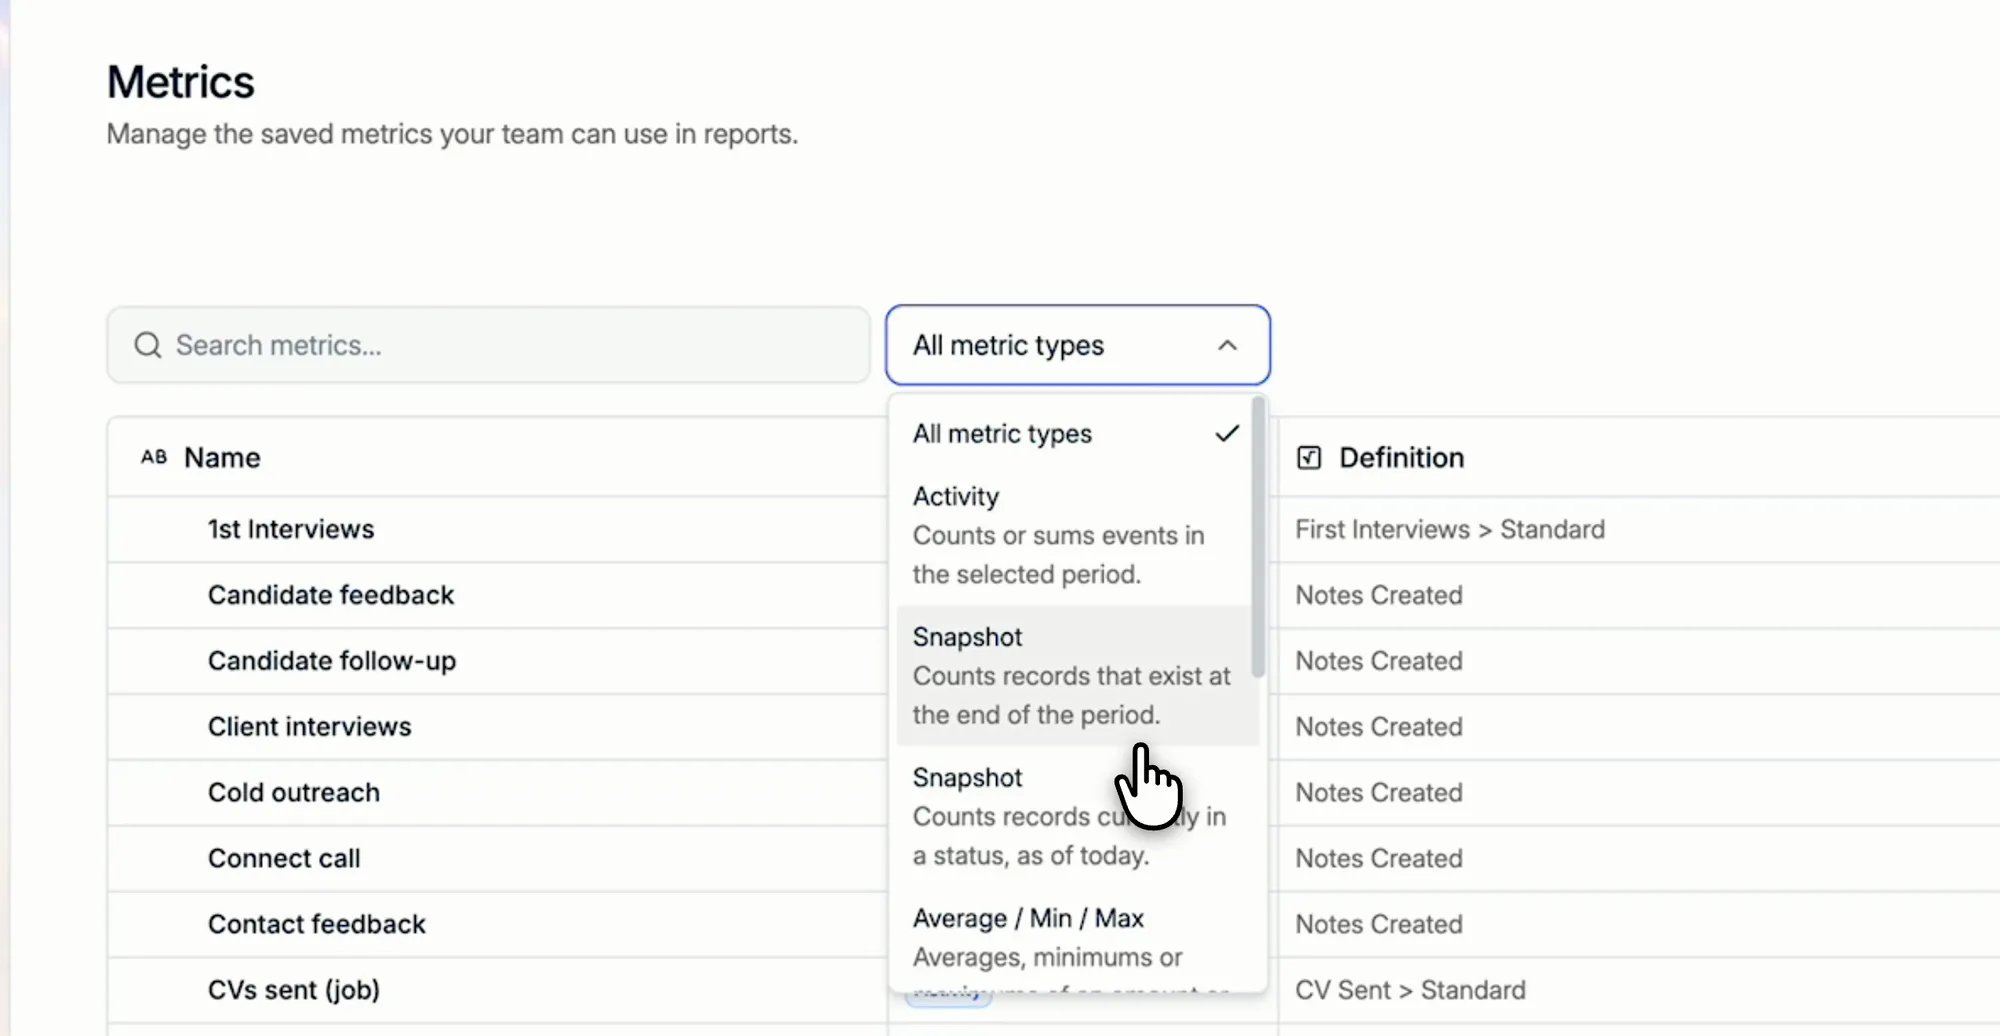Image resolution: width=2000 pixels, height=1036 pixels.
Task: Open the "Connect call" metric
Action: click(284, 859)
